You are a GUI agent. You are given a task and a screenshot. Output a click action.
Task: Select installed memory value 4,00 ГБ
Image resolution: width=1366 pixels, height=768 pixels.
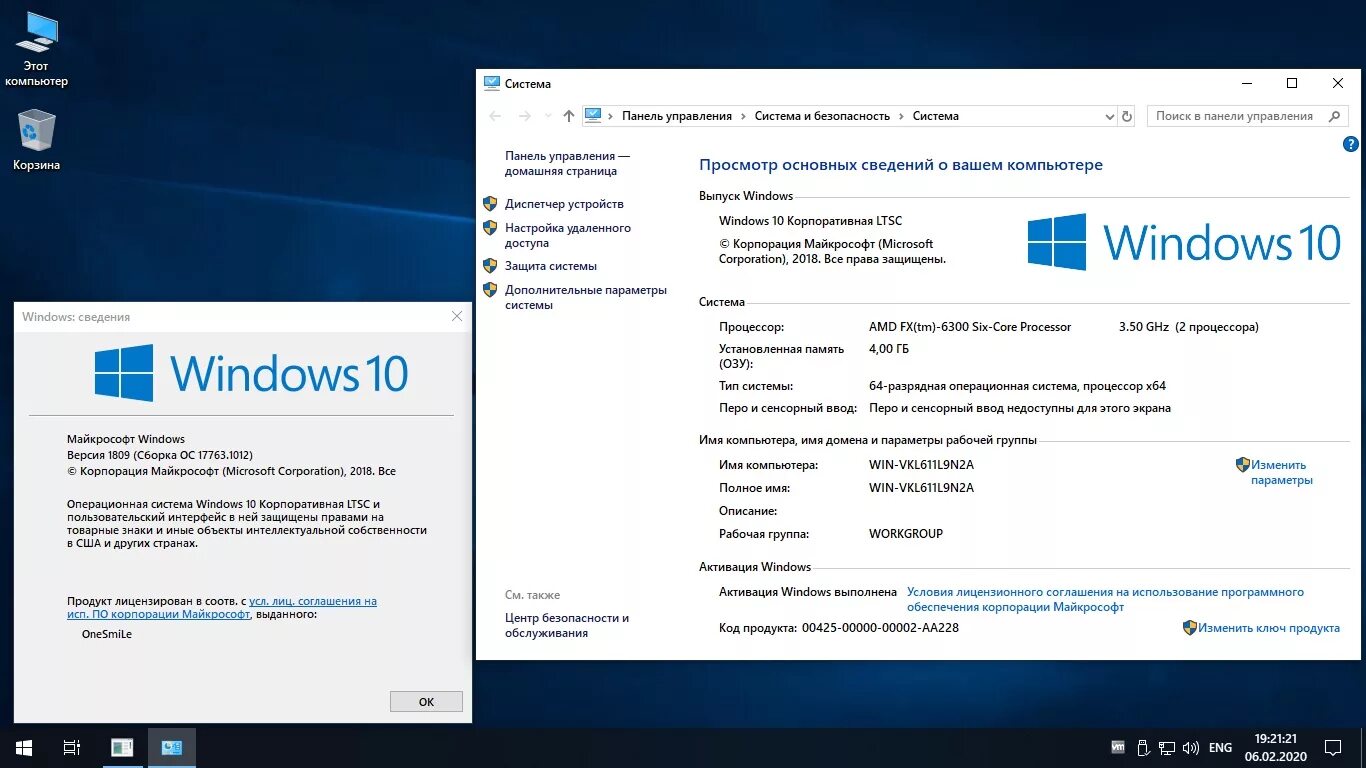tap(889, 349)
